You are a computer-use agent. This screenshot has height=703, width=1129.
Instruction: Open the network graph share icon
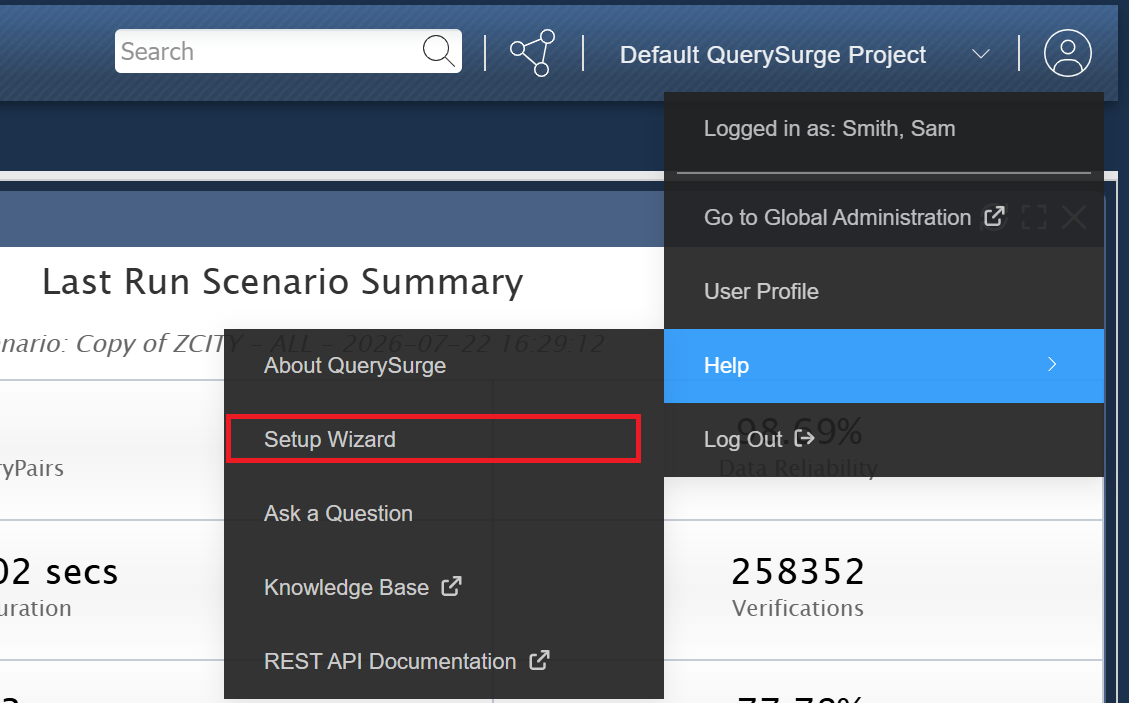click(533, 53)
